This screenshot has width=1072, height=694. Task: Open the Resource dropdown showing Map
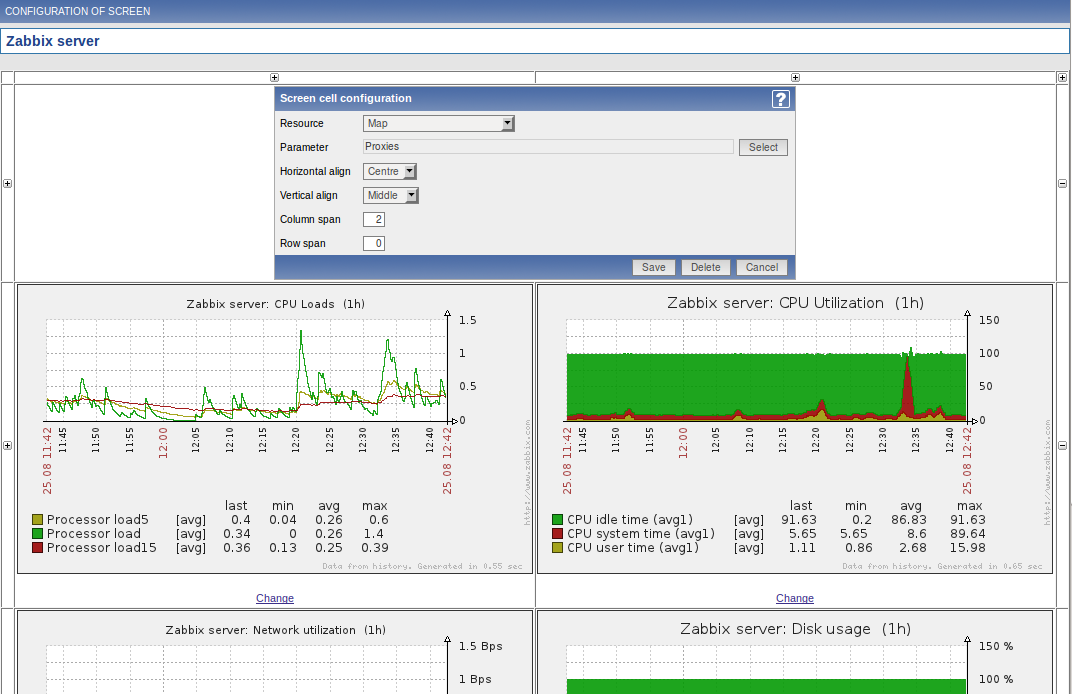438,123
